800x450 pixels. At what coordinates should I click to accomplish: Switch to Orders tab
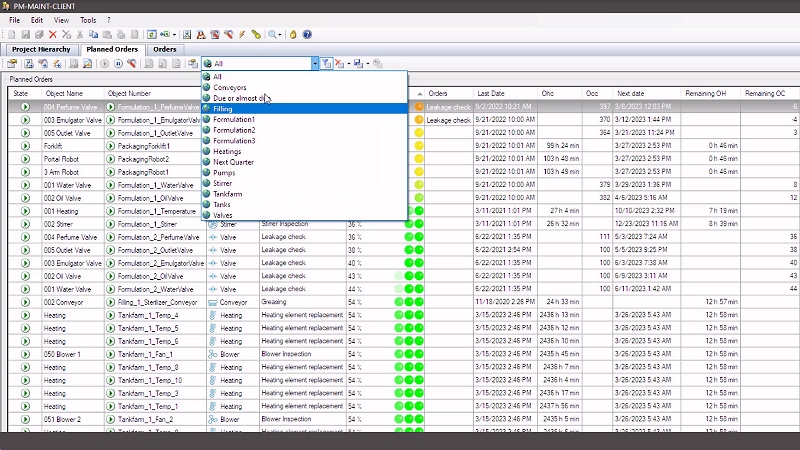[165, 49]
